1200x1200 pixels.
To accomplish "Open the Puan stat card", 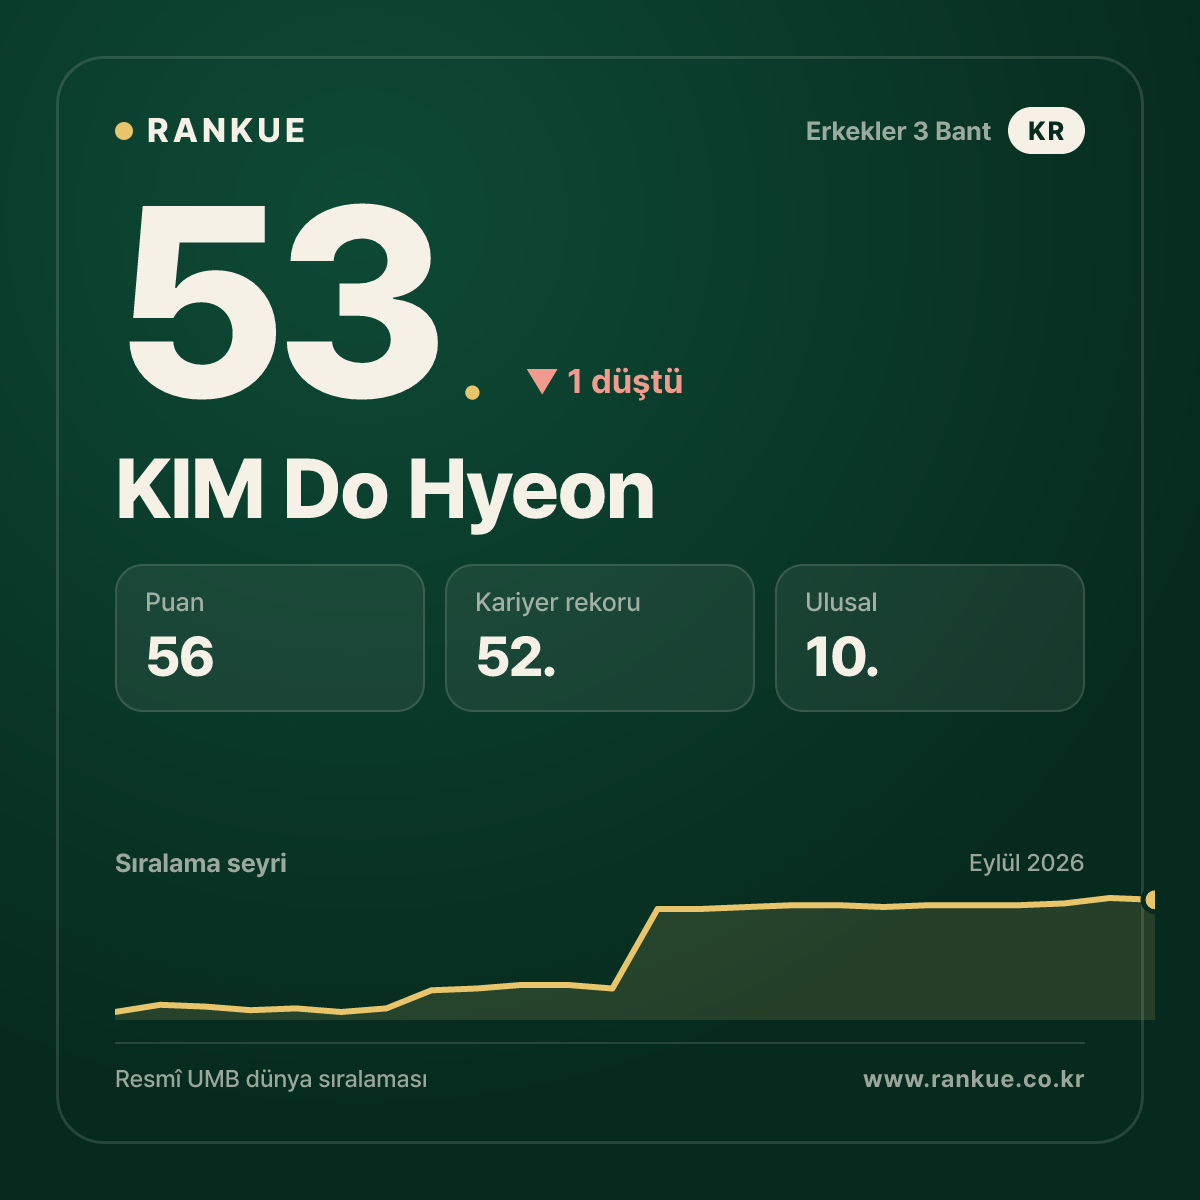I will 270,638.
